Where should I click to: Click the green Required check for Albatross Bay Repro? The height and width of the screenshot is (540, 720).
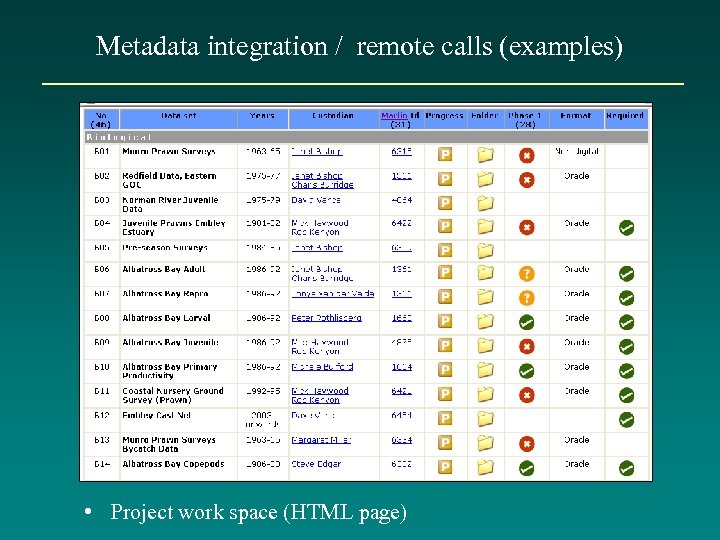[x=626, y=298]
